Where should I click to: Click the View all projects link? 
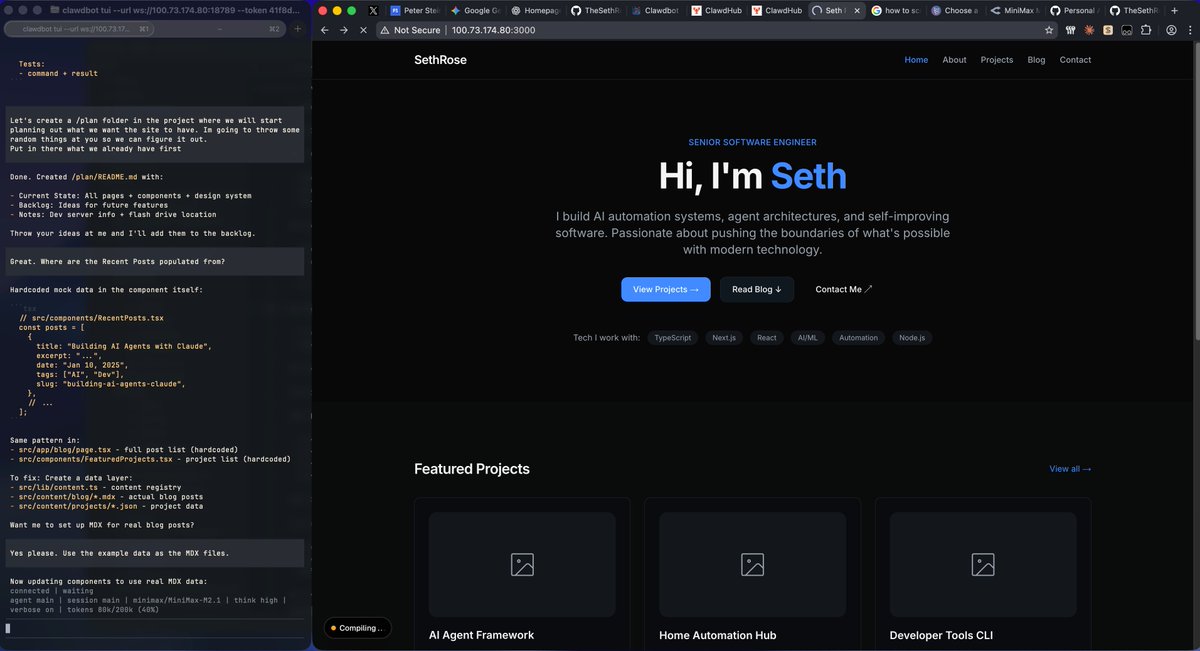[1070, 469]
